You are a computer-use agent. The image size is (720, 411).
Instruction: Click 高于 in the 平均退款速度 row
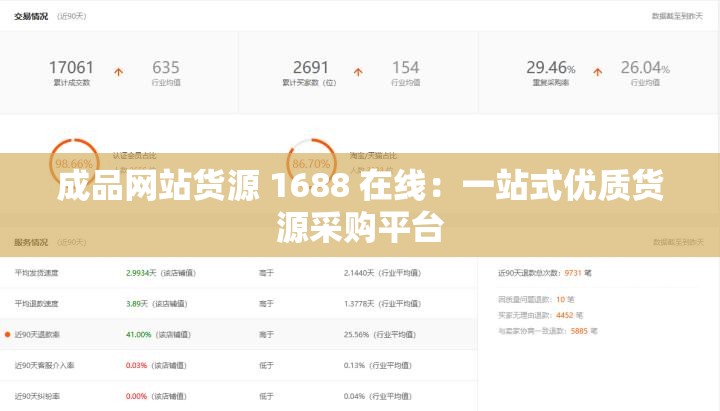pyautogui.click(x=266, y=304)
